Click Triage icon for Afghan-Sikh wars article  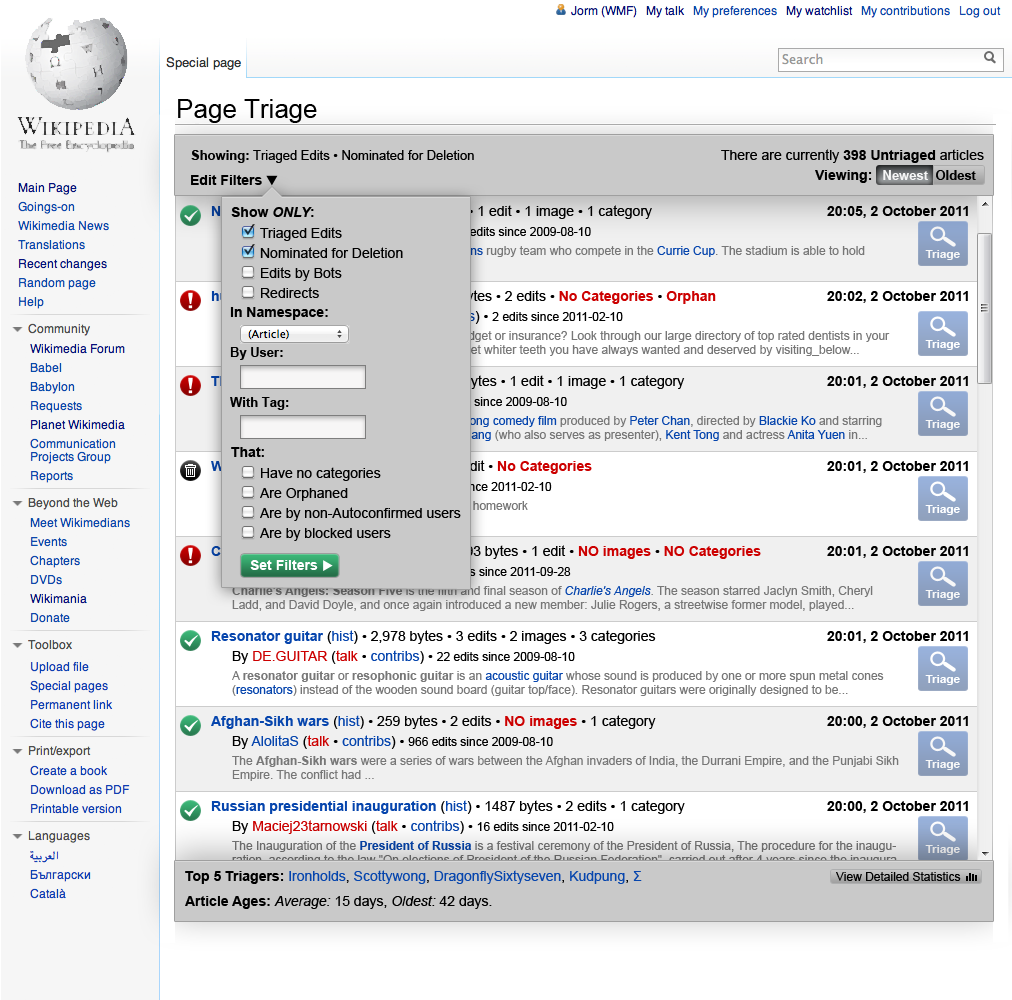coord(942,753)
